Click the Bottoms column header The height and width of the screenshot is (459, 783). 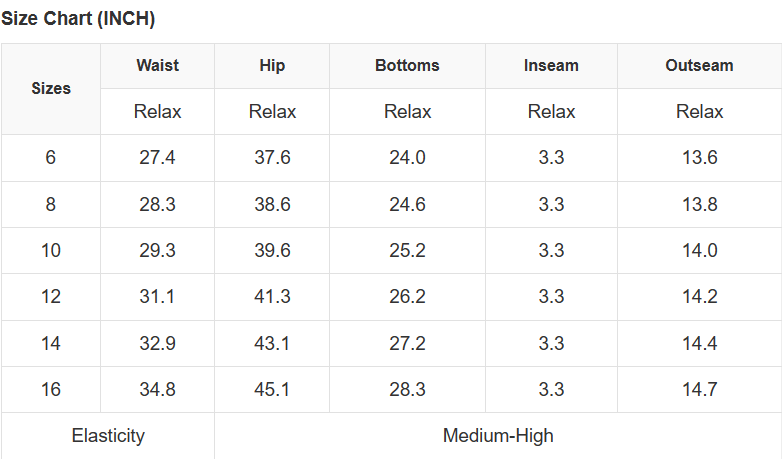pos(407,65)
